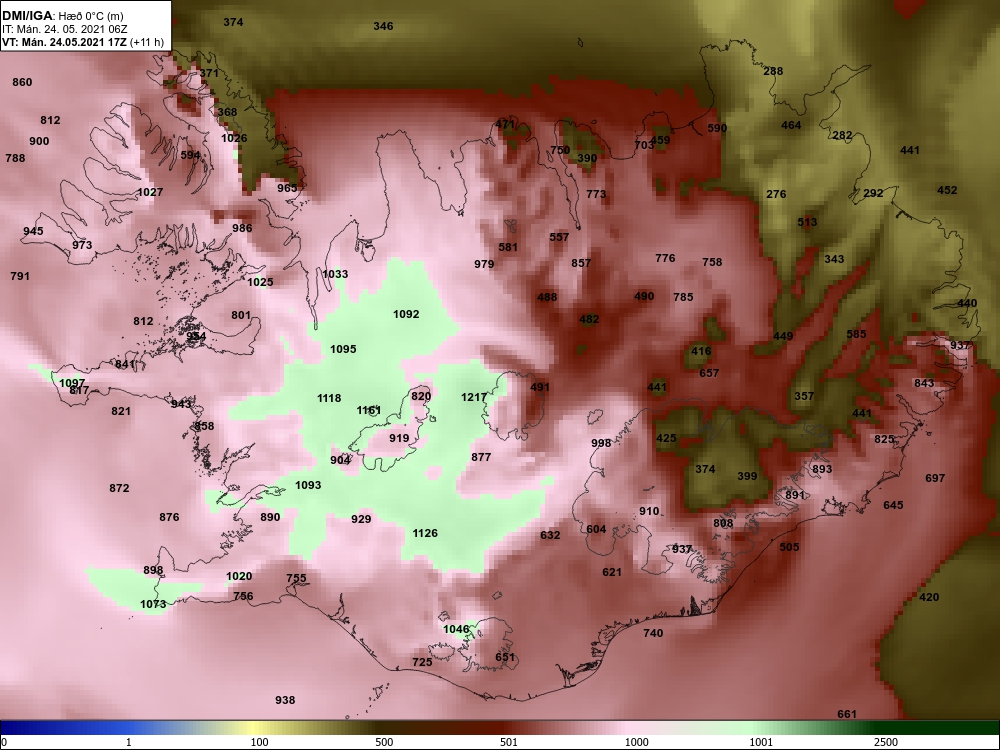Viewport: 1000px width, 750px height.
Task: Click the freezing level value 1093
Action: coord(308,485)
